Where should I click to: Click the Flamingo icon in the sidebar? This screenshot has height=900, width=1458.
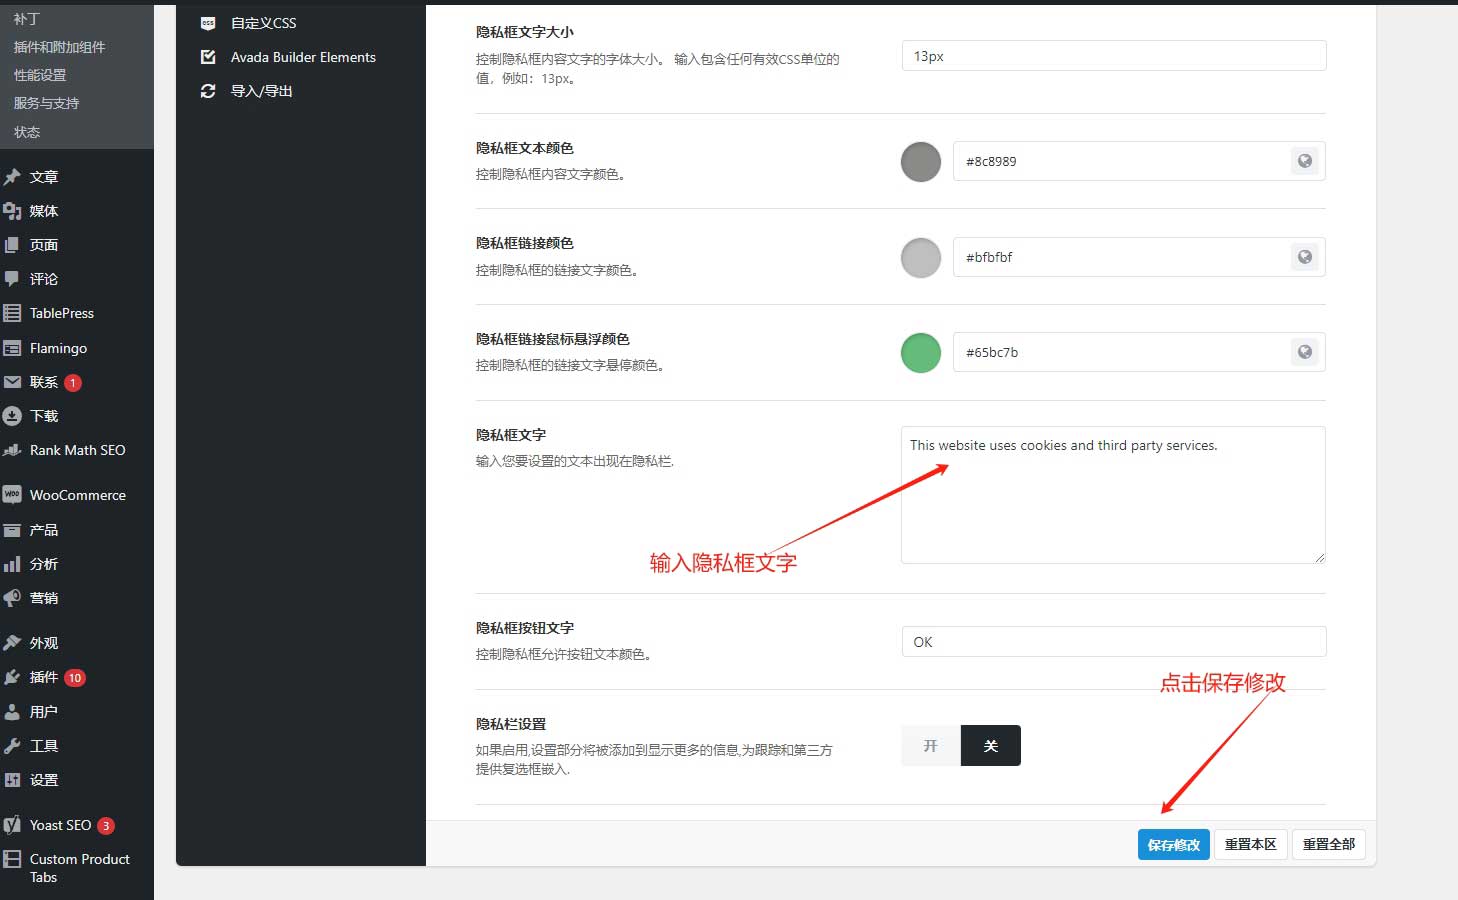click(12, 348)
